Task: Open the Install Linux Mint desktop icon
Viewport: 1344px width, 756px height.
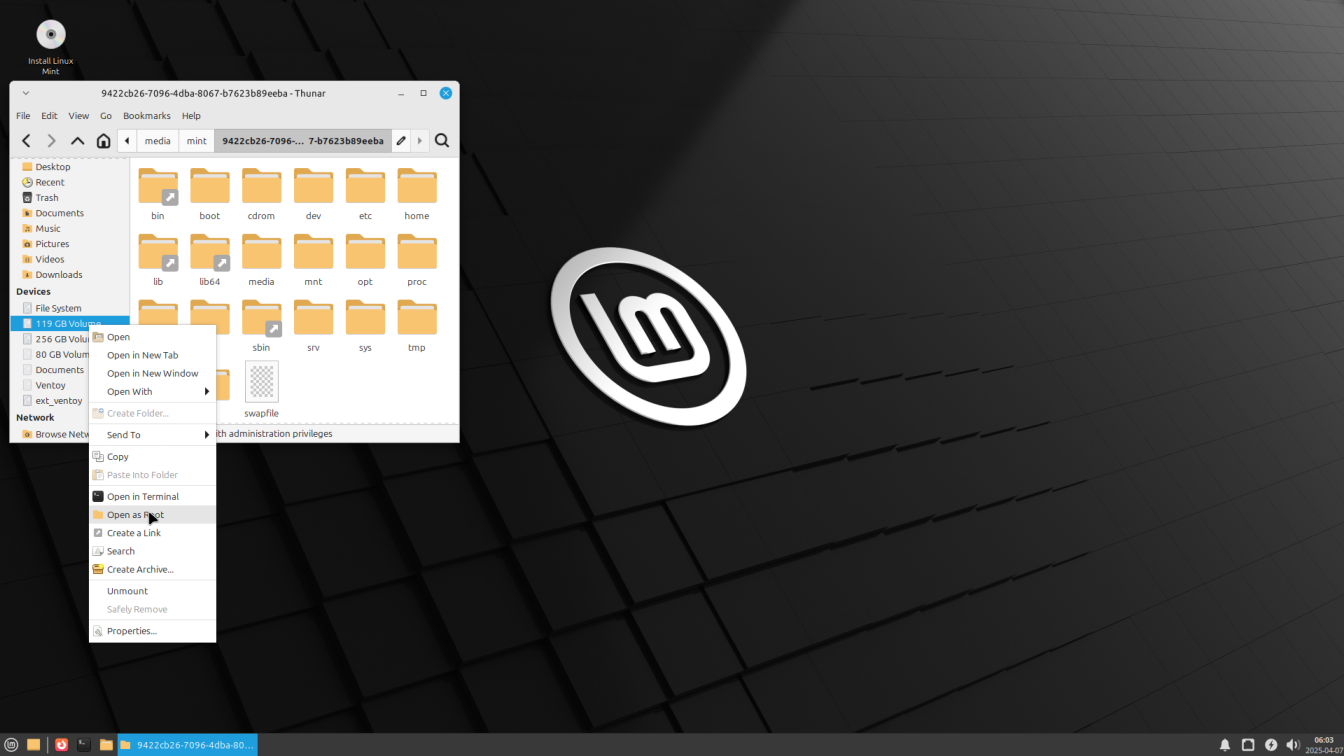Action: tap(51, 47)
